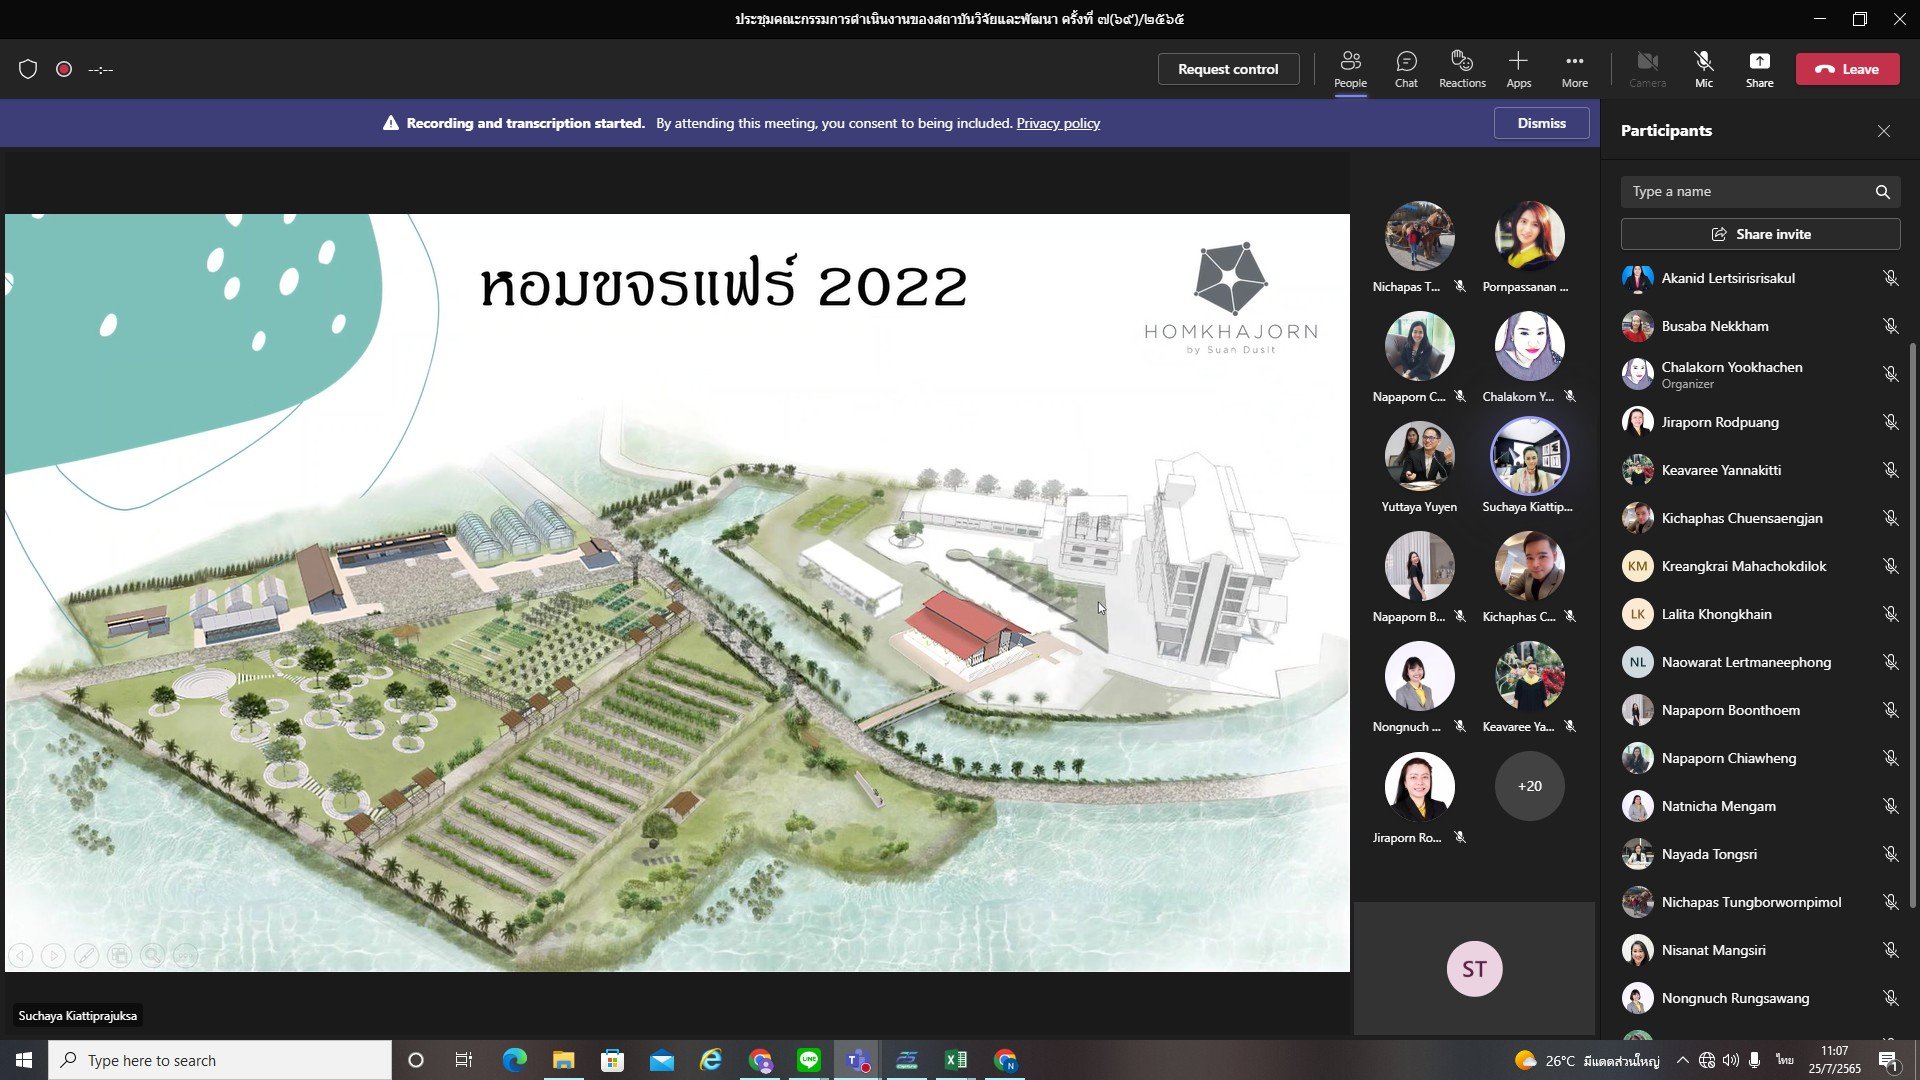Click the shield security icon
The height and width of the screenshot is (1080, 1920).
pos(28,69)
